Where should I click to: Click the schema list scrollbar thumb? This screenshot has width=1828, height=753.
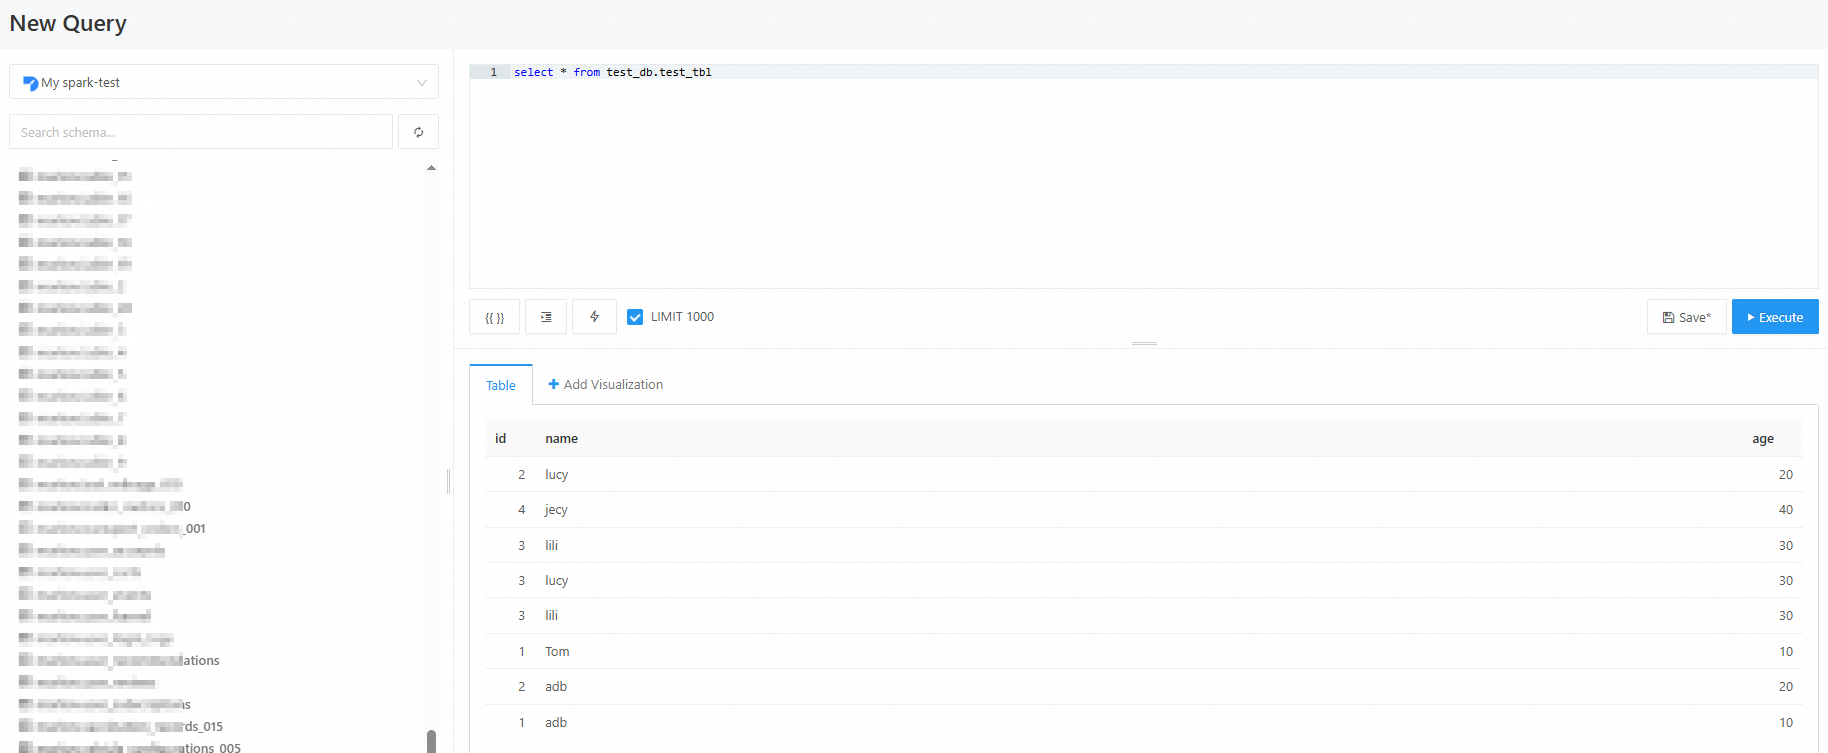click(431, 741)
